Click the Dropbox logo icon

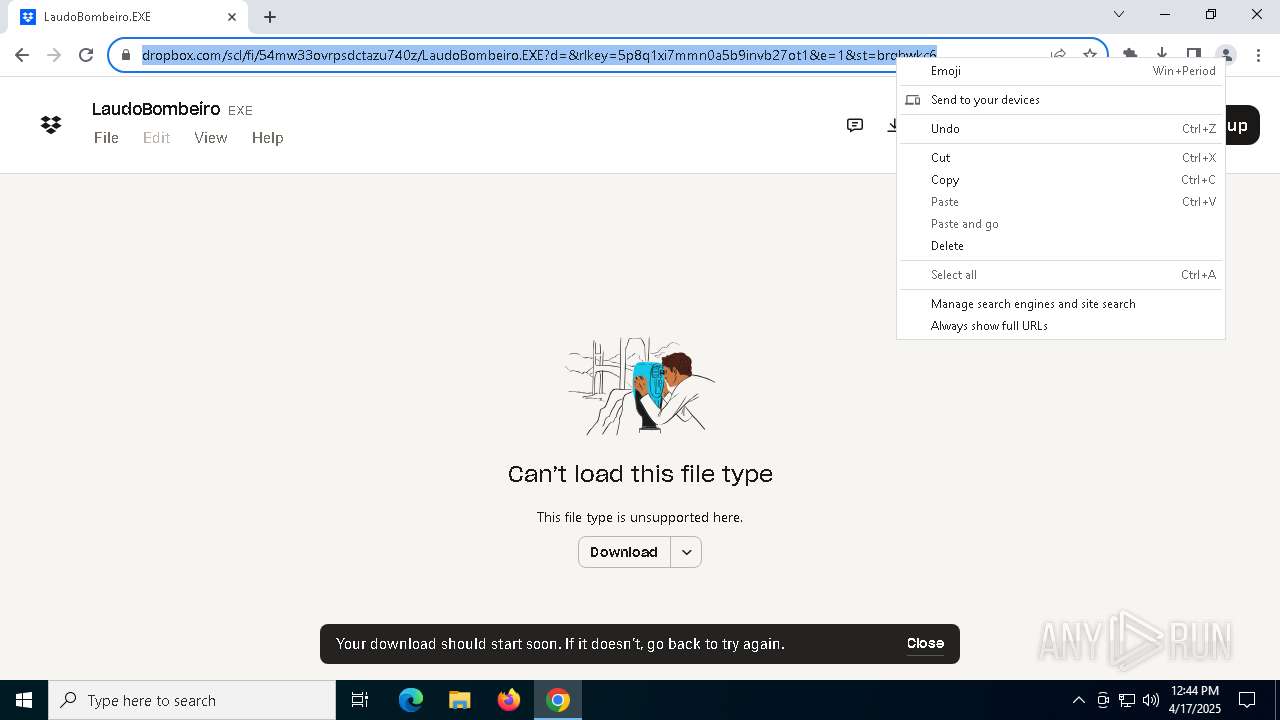[51, 125]
